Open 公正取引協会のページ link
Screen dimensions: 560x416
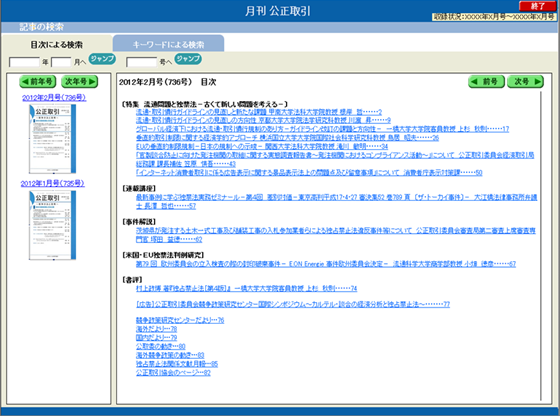point(173,372)
